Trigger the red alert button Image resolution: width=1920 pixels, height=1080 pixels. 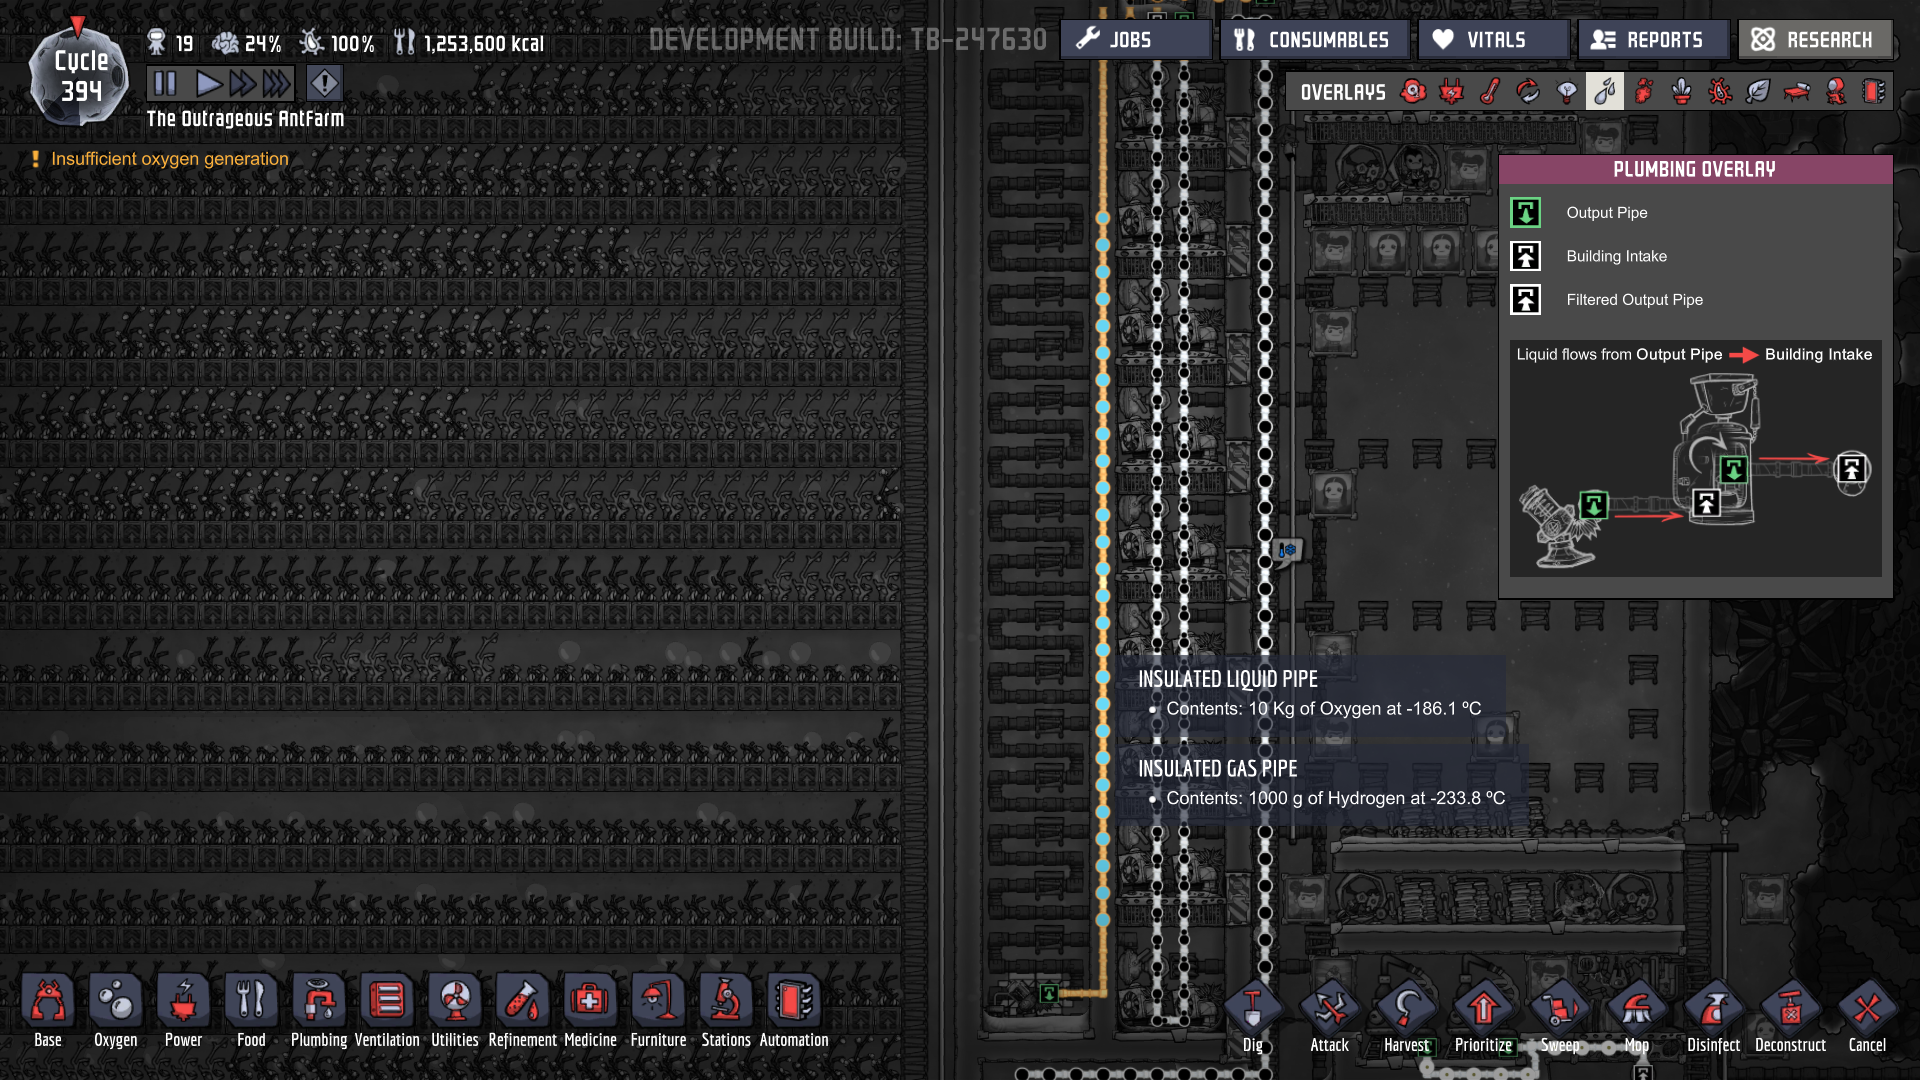pos(324,83)
